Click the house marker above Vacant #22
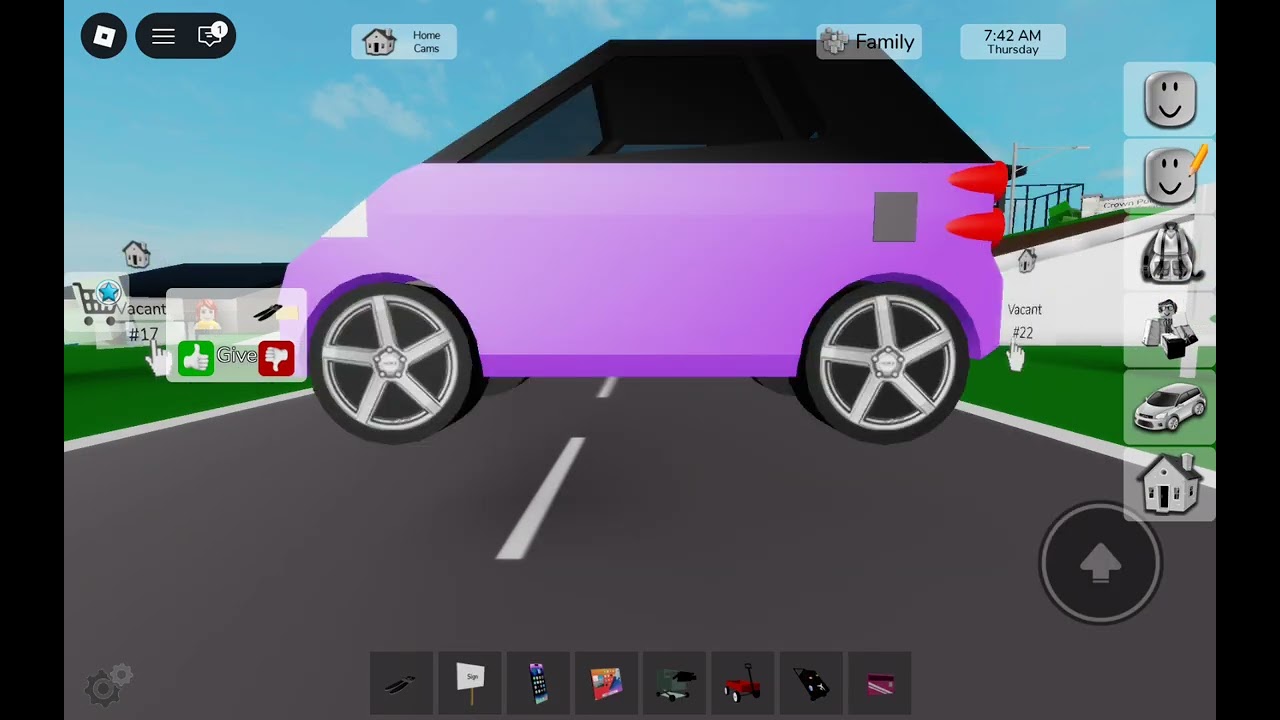This screenshot has width=1280, height=720. tap(1026, 261)
